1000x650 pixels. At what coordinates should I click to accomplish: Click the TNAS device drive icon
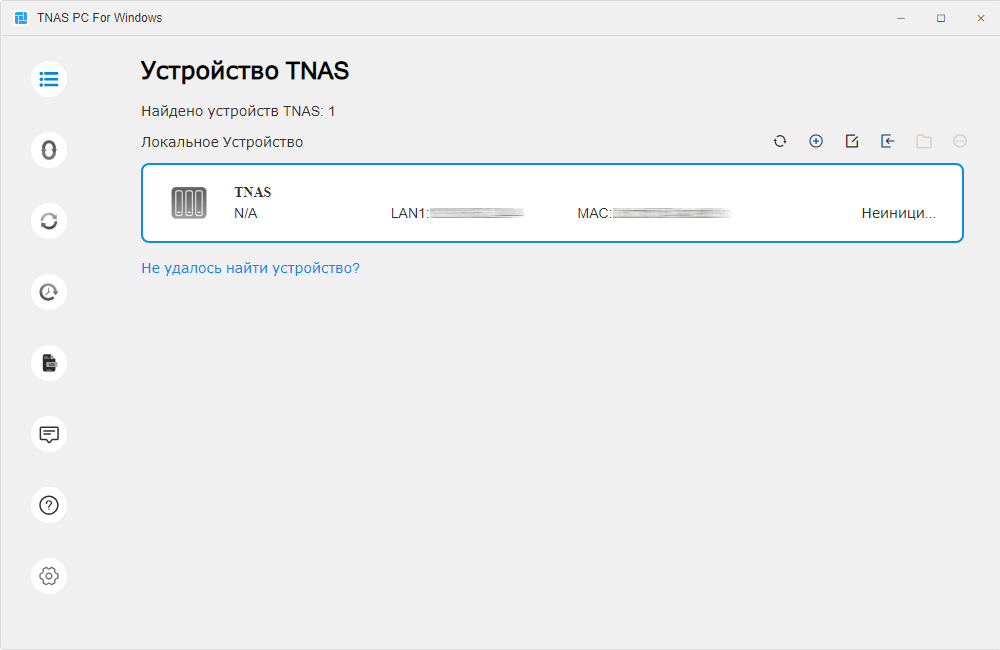pyautogui.click(x=189, y=203)
